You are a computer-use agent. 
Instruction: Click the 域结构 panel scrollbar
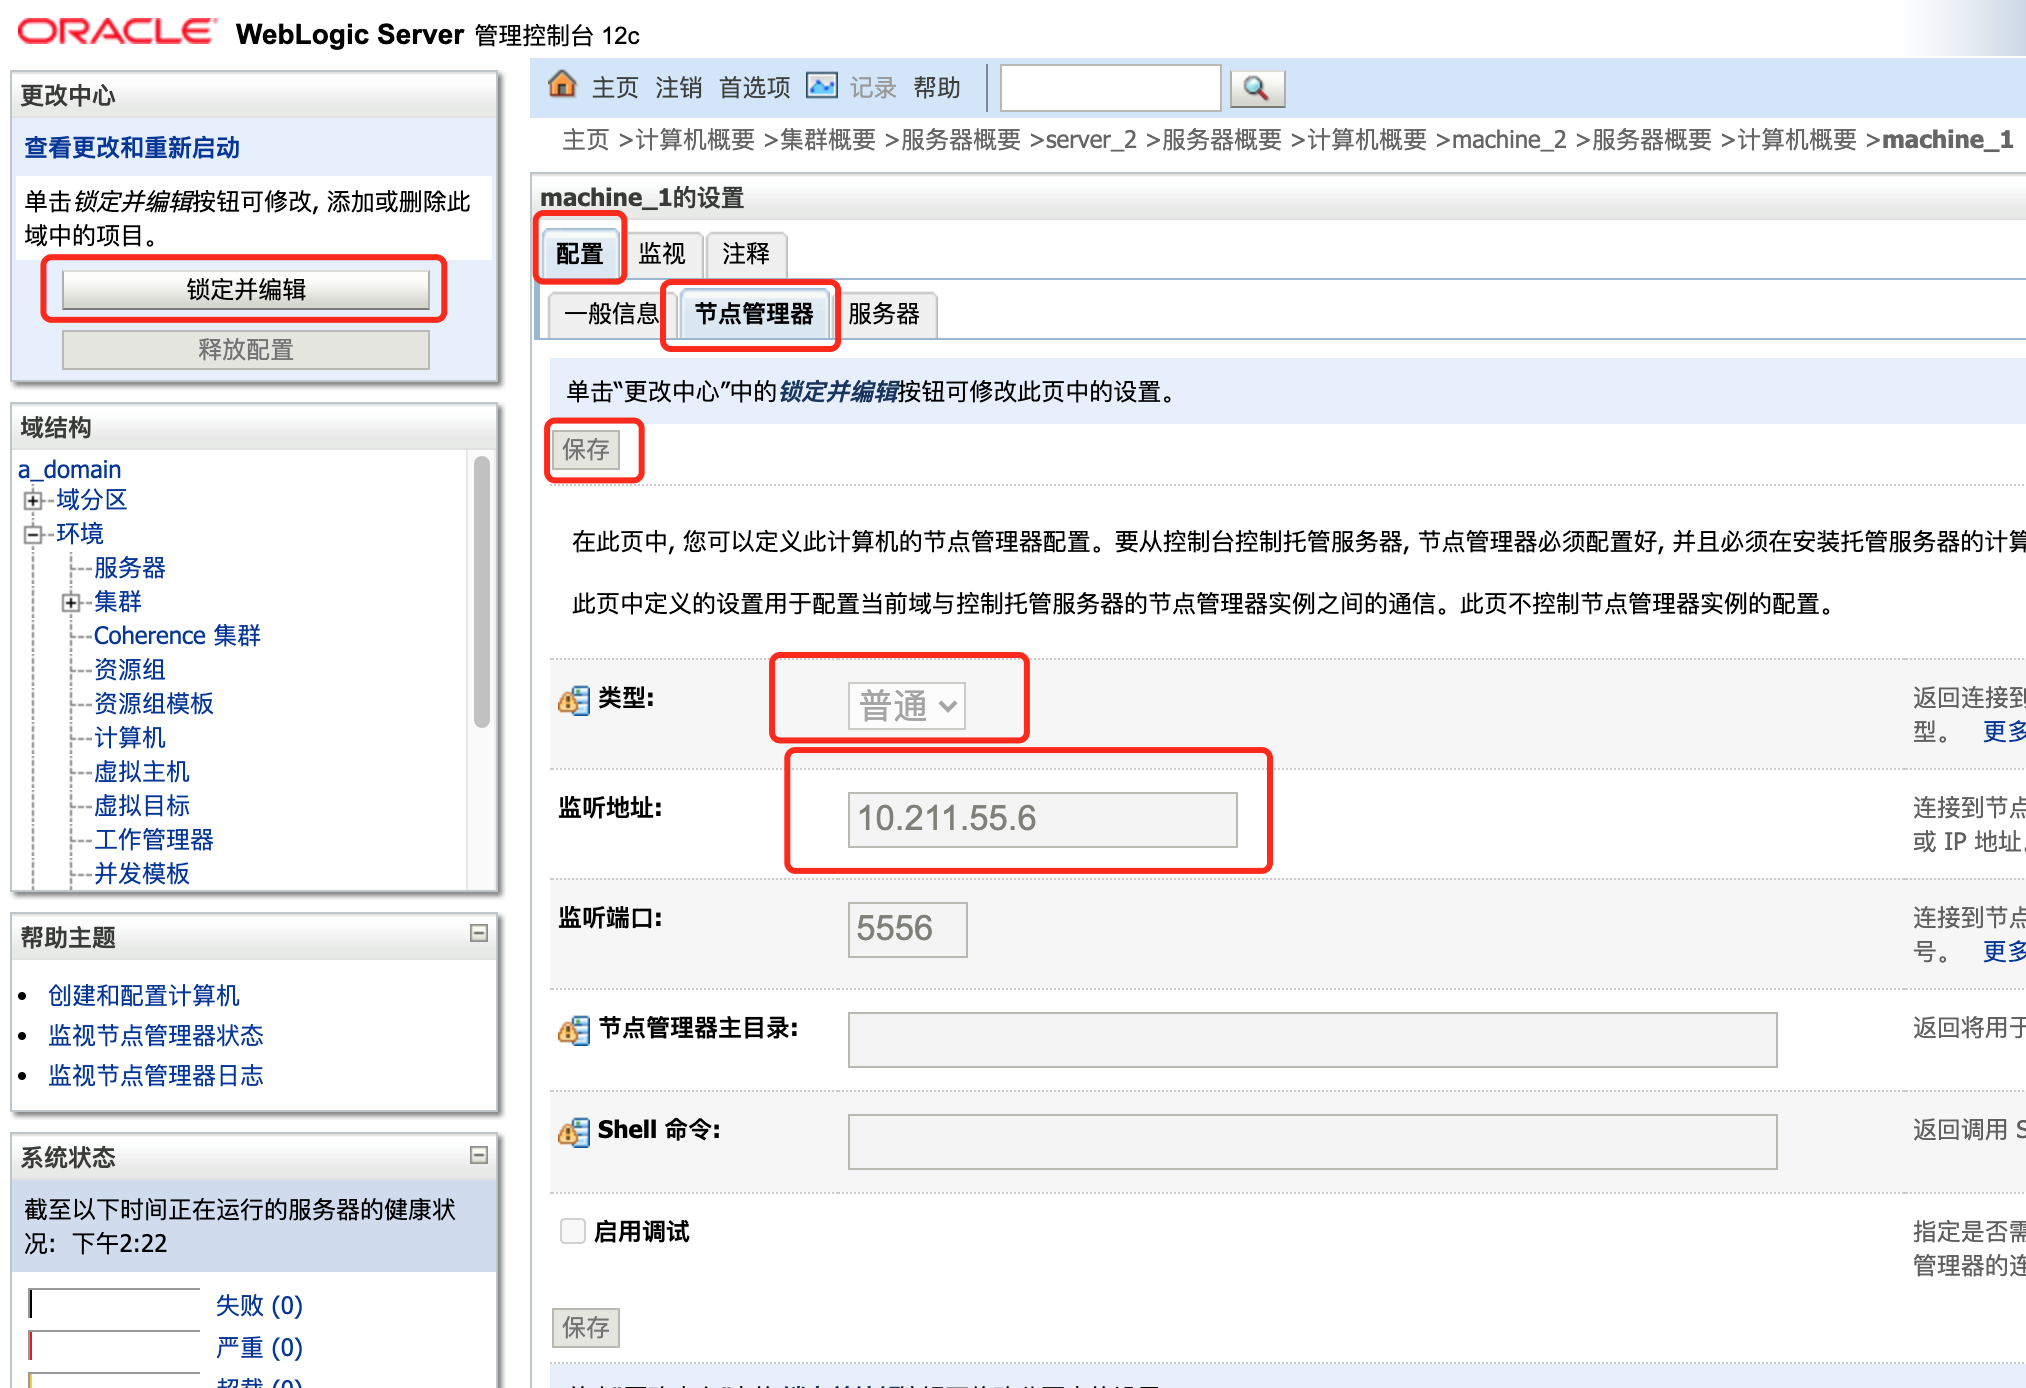pyautogui.click(x=482, y=592)
